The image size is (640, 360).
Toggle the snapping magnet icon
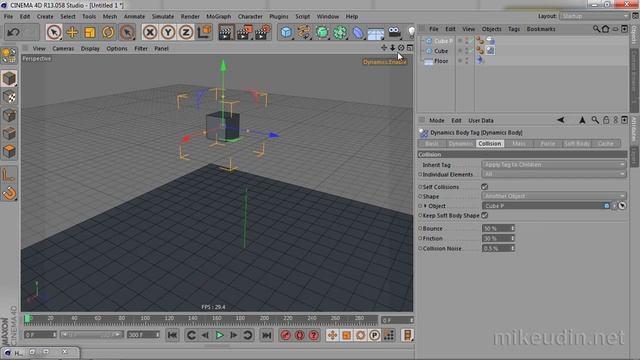[x=9, y=193]
